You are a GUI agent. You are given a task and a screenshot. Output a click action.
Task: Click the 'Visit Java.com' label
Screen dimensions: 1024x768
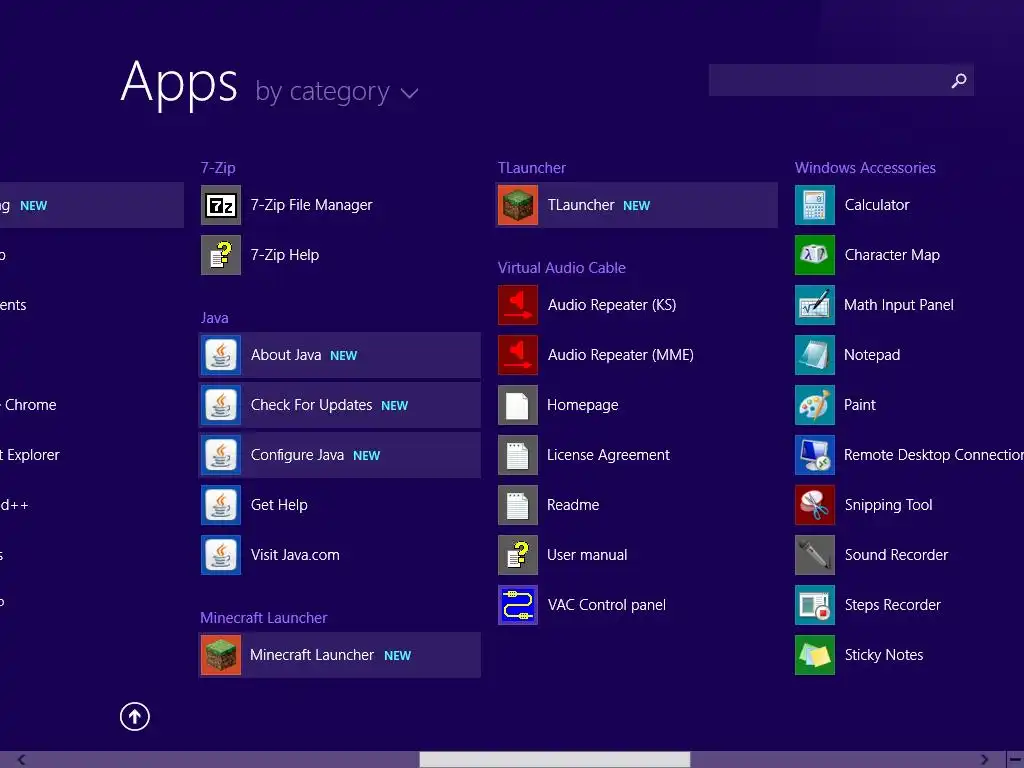pos(295,555)
